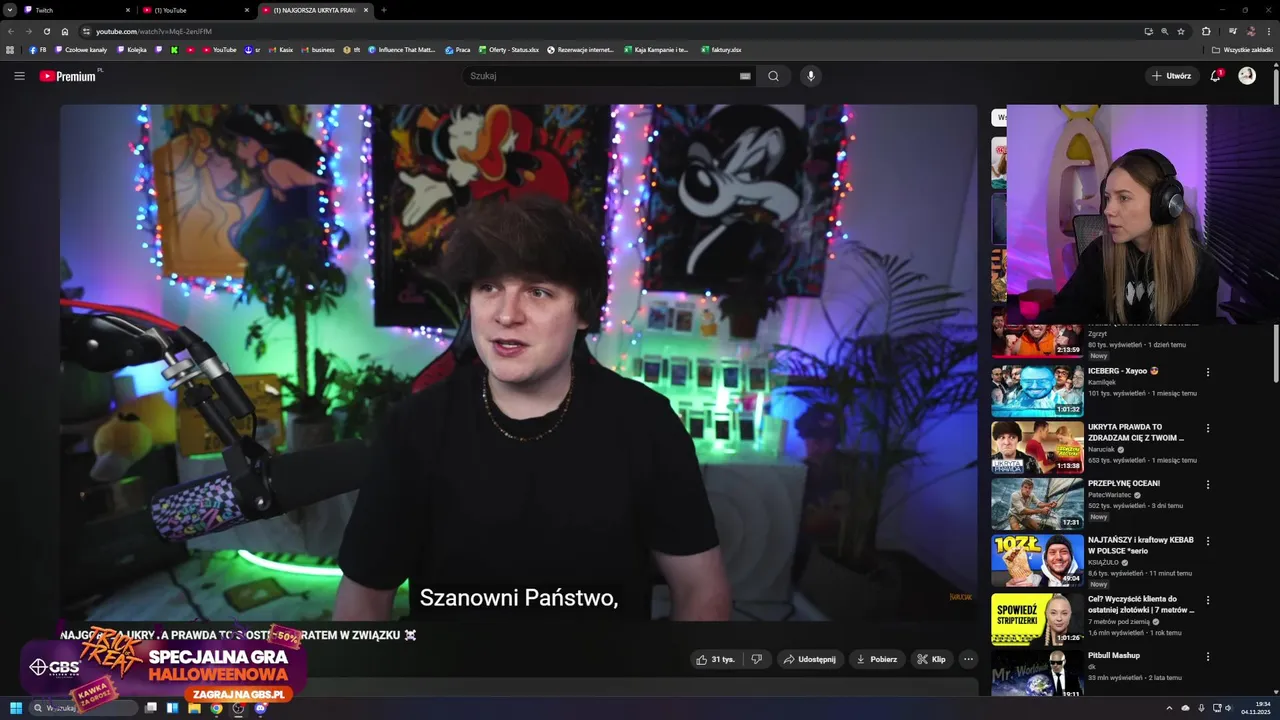Start voice search with the microphone icon

[x=811, y=76]
